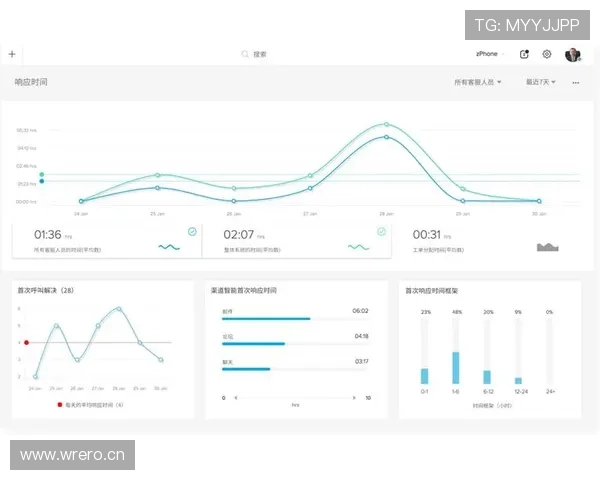Click the 响应时间 page title

click(x=31, y=82)
